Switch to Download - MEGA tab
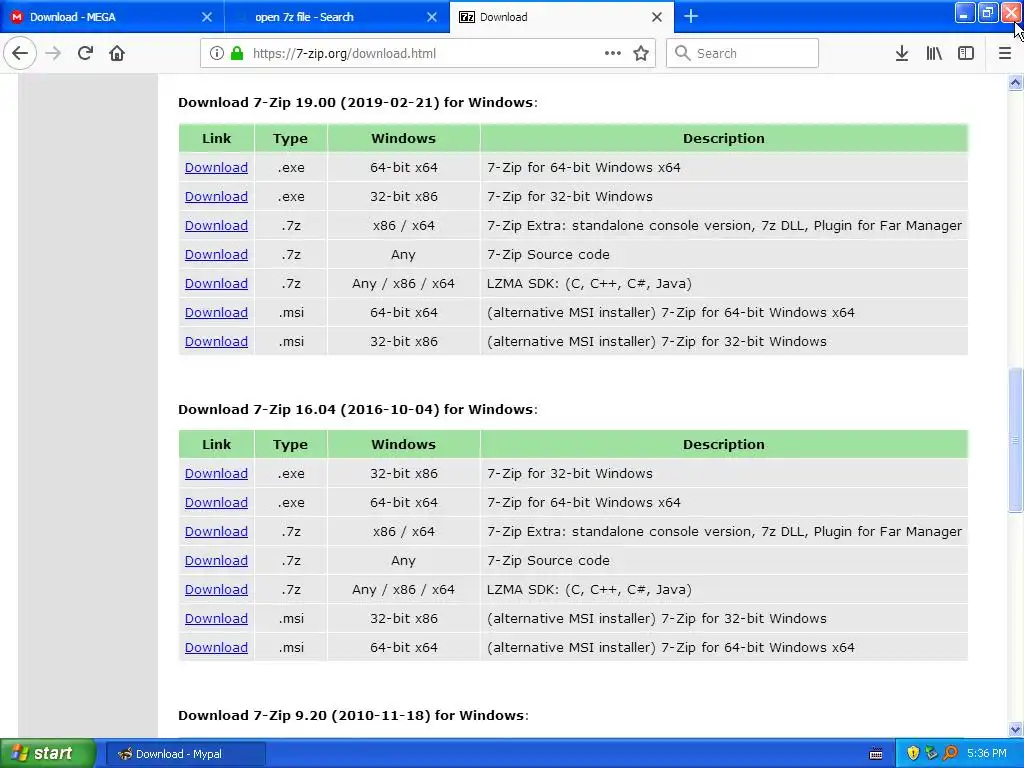The image size is (1024, 768). coord(112,17)
